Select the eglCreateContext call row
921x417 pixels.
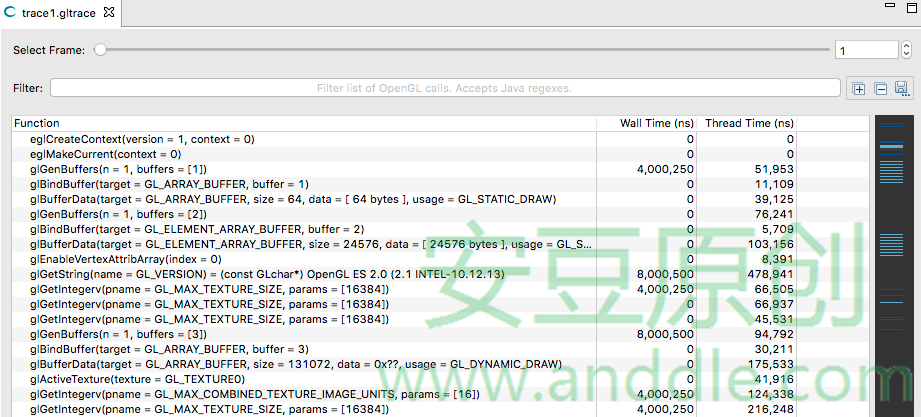pos(440,139)
